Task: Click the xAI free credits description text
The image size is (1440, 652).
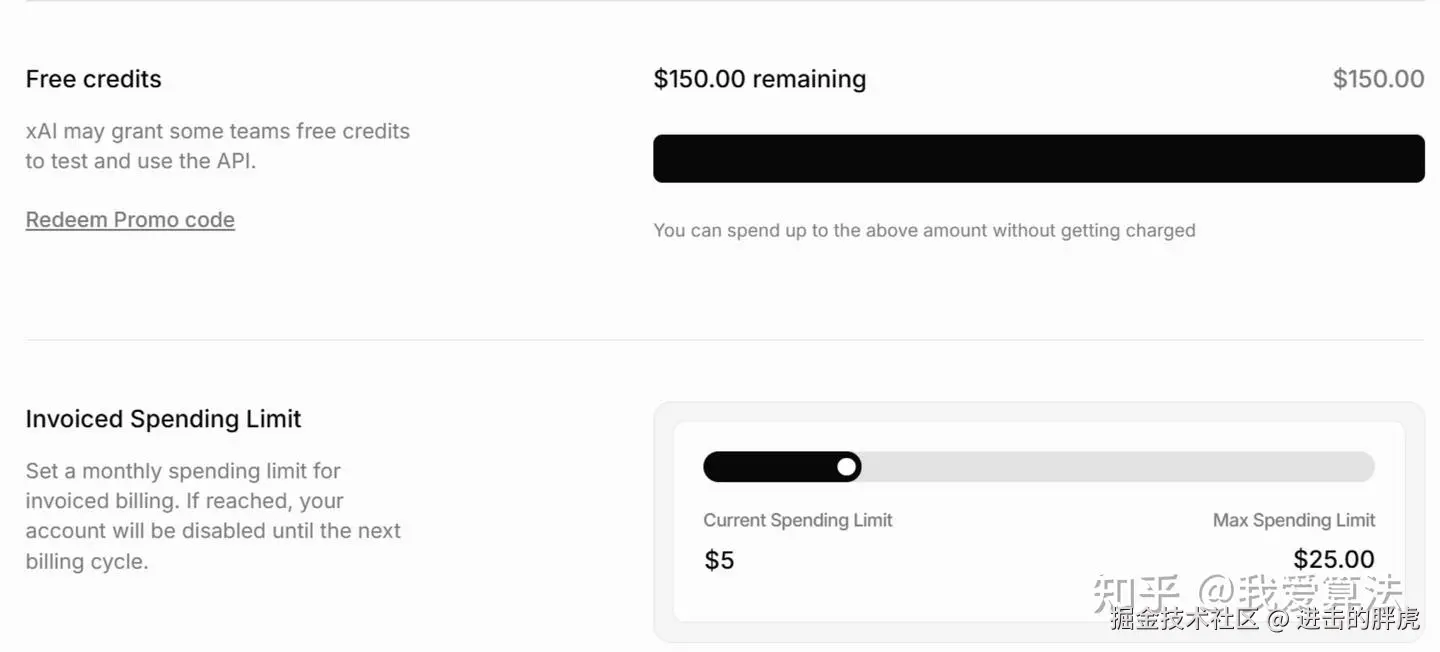Action: (217, 146)
